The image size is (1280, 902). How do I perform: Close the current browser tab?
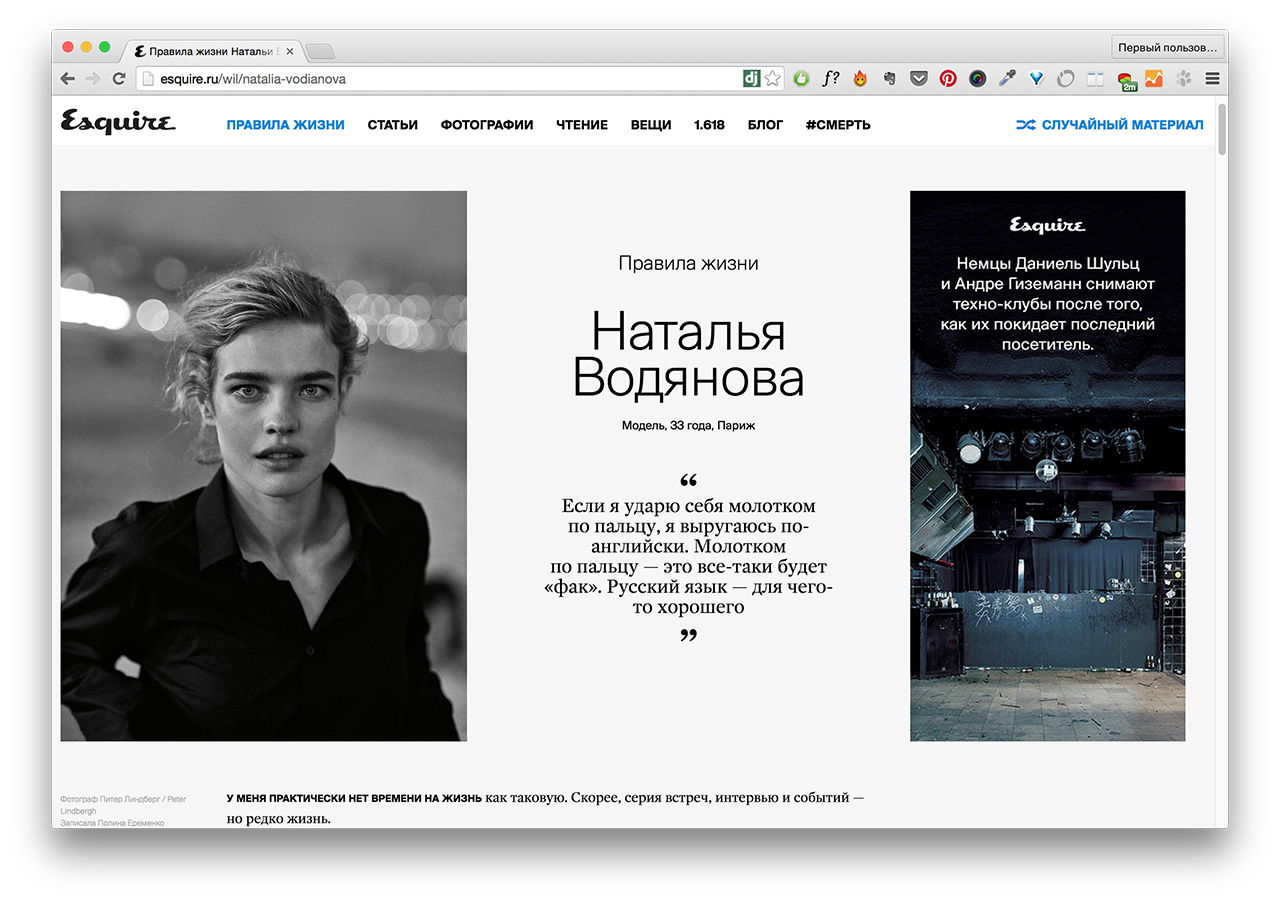click(290, 51)
